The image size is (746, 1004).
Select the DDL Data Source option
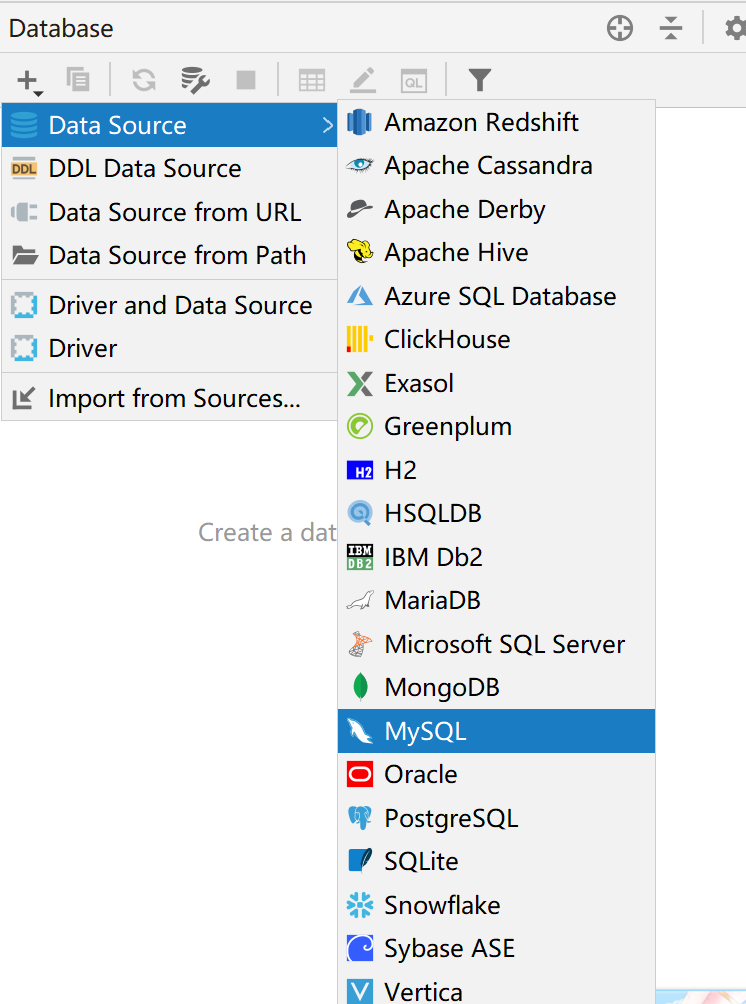click(145, 169)
